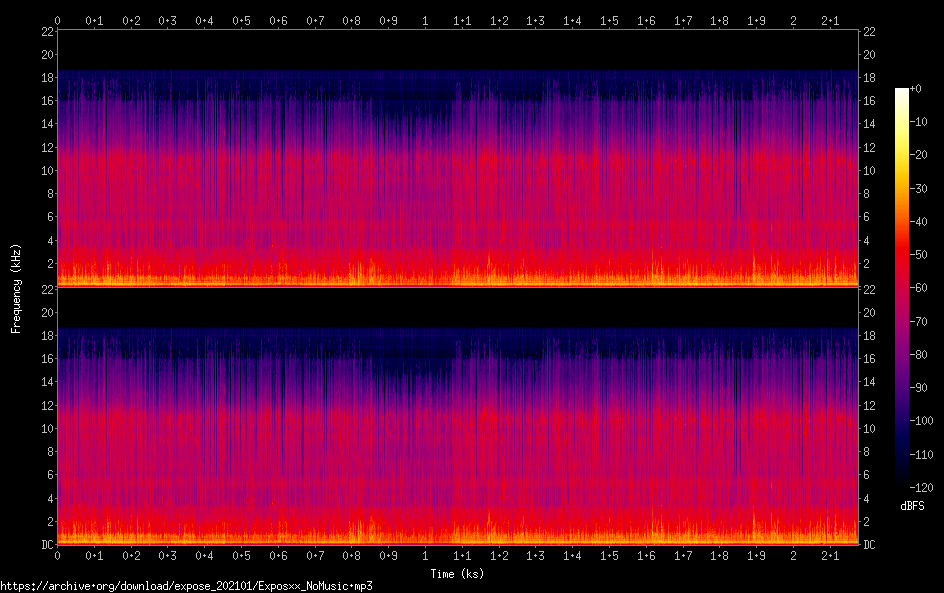Click the '8' label on the lower channel's right axis
This screenshot has width=944, height=593.
pyautogui.click(x=866, y=452)
